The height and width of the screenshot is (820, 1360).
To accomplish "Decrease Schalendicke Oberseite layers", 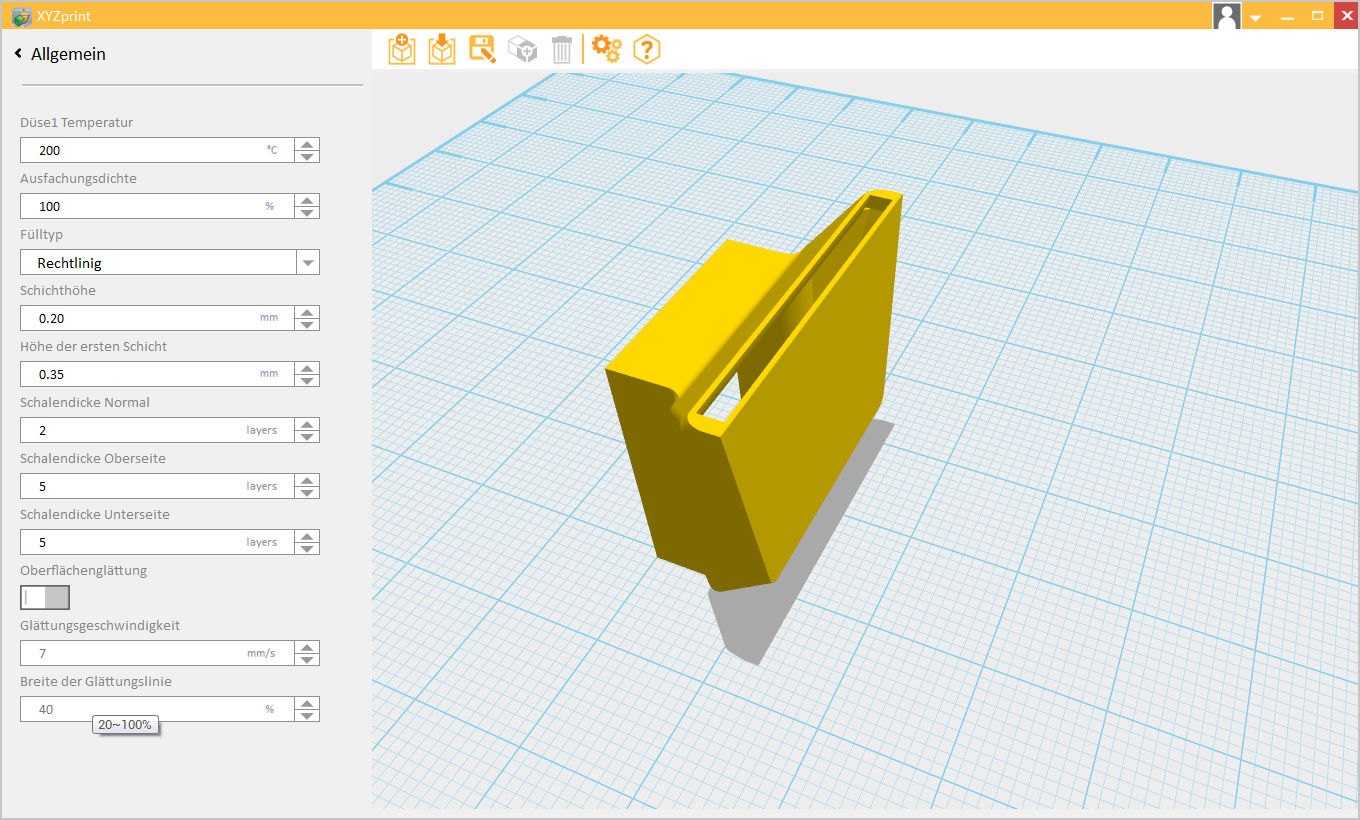I will (x=308, y=492).
